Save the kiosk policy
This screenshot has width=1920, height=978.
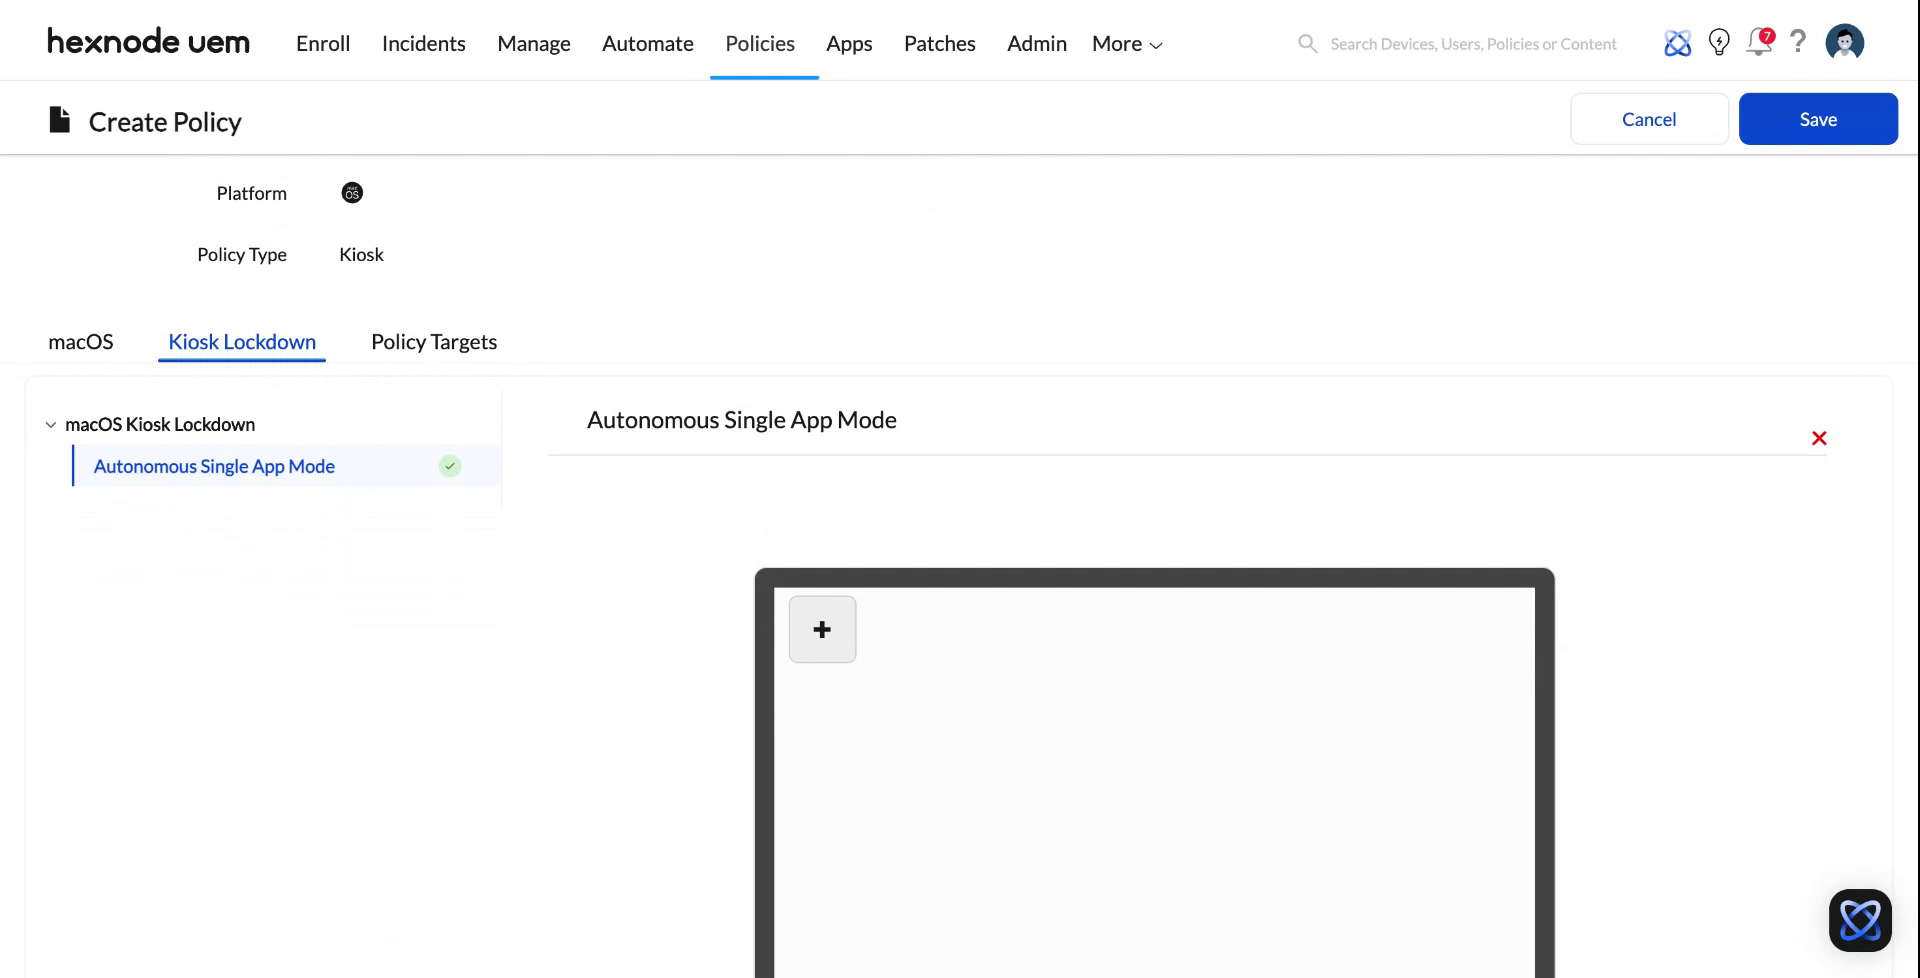tap(1818, 118)
